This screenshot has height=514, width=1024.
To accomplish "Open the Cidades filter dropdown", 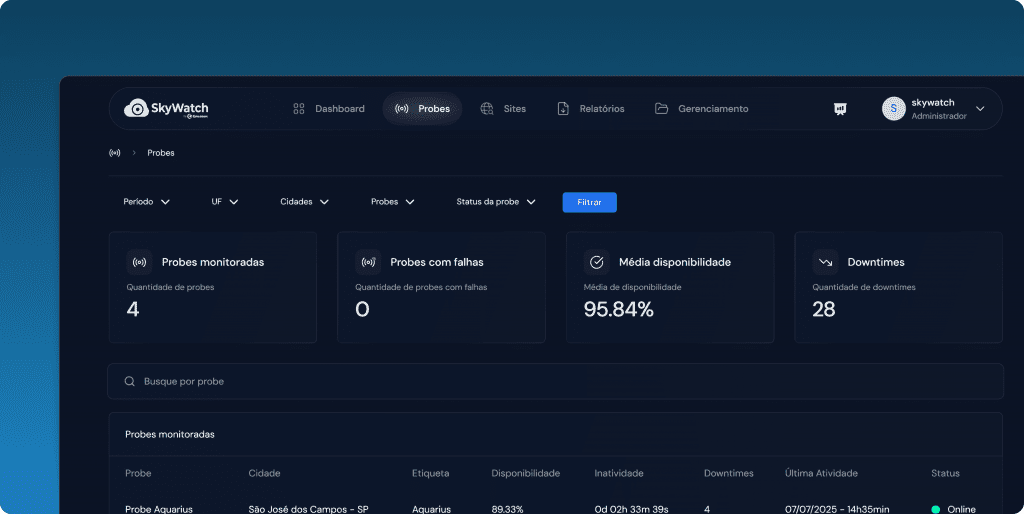I will click(x=304, y=202).
